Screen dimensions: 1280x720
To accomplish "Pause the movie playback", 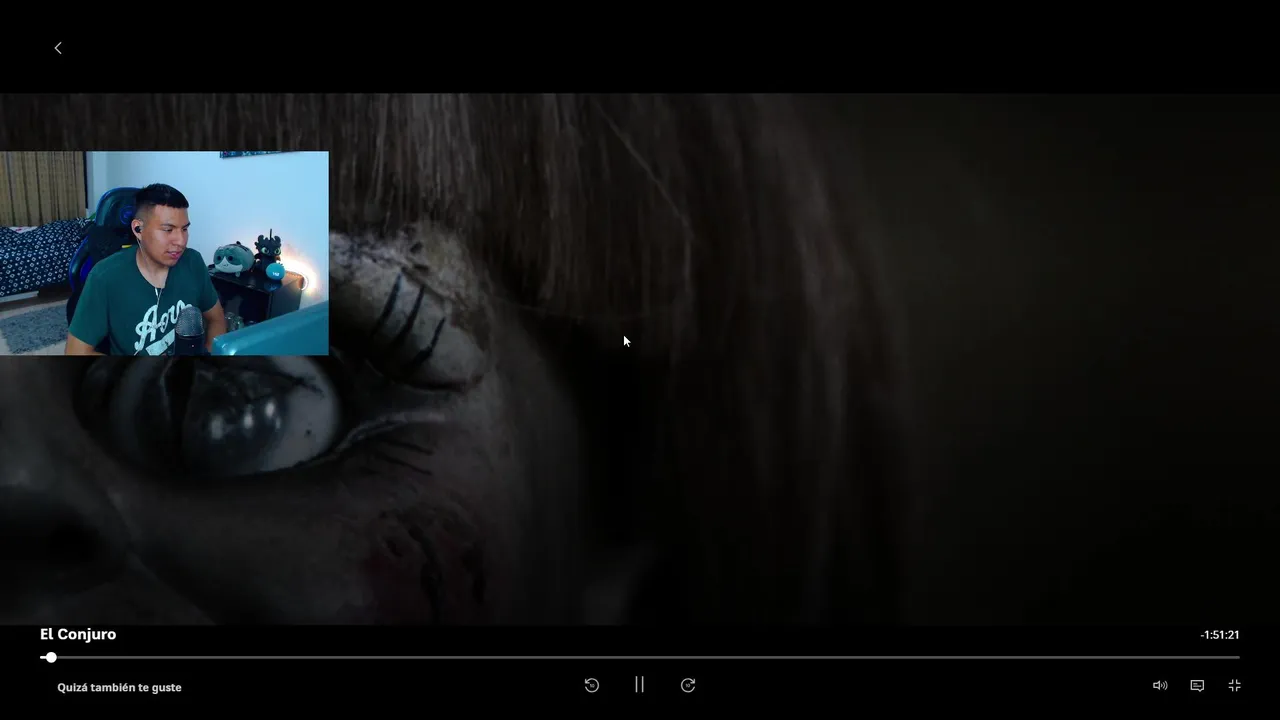I will (x=639, y=685).
